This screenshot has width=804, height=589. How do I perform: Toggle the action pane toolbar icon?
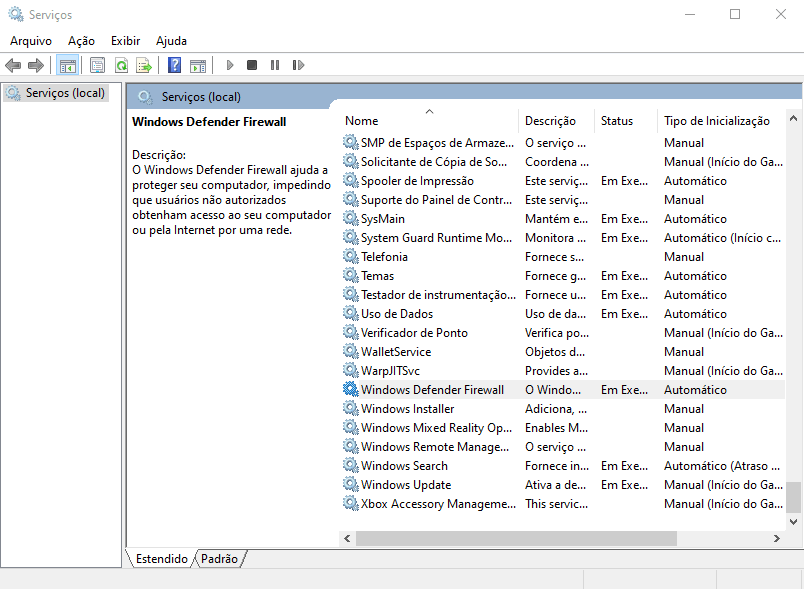coord(197,65)
